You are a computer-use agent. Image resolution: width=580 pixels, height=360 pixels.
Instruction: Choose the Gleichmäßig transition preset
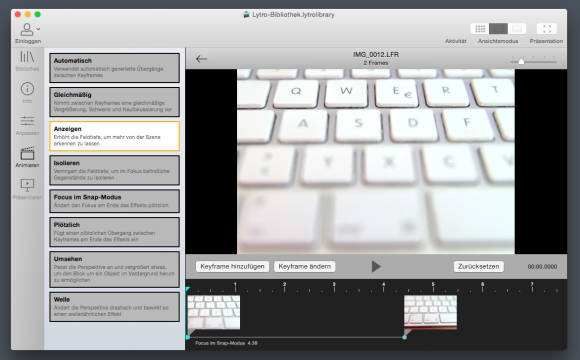click(x=115, y=102)
